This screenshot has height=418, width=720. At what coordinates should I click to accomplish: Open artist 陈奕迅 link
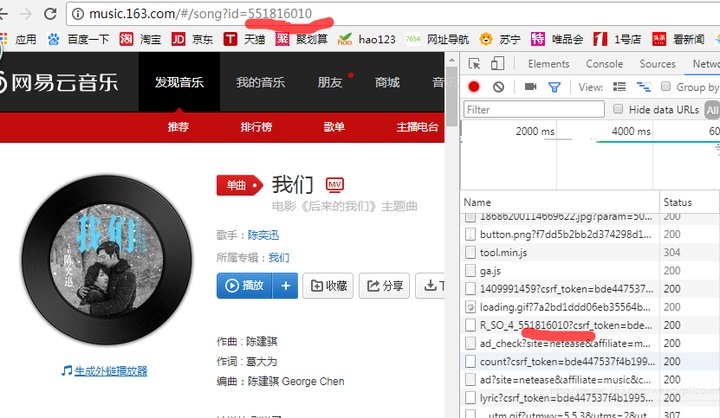coord(263,235)
